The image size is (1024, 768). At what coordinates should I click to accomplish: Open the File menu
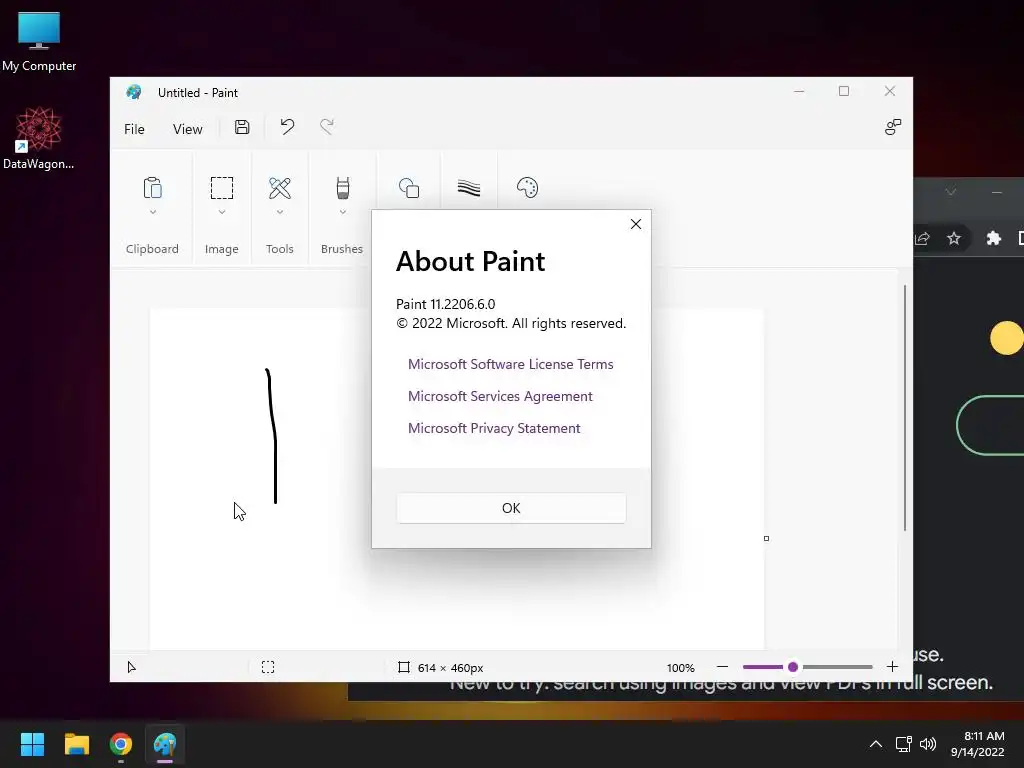tap(135, 129)
